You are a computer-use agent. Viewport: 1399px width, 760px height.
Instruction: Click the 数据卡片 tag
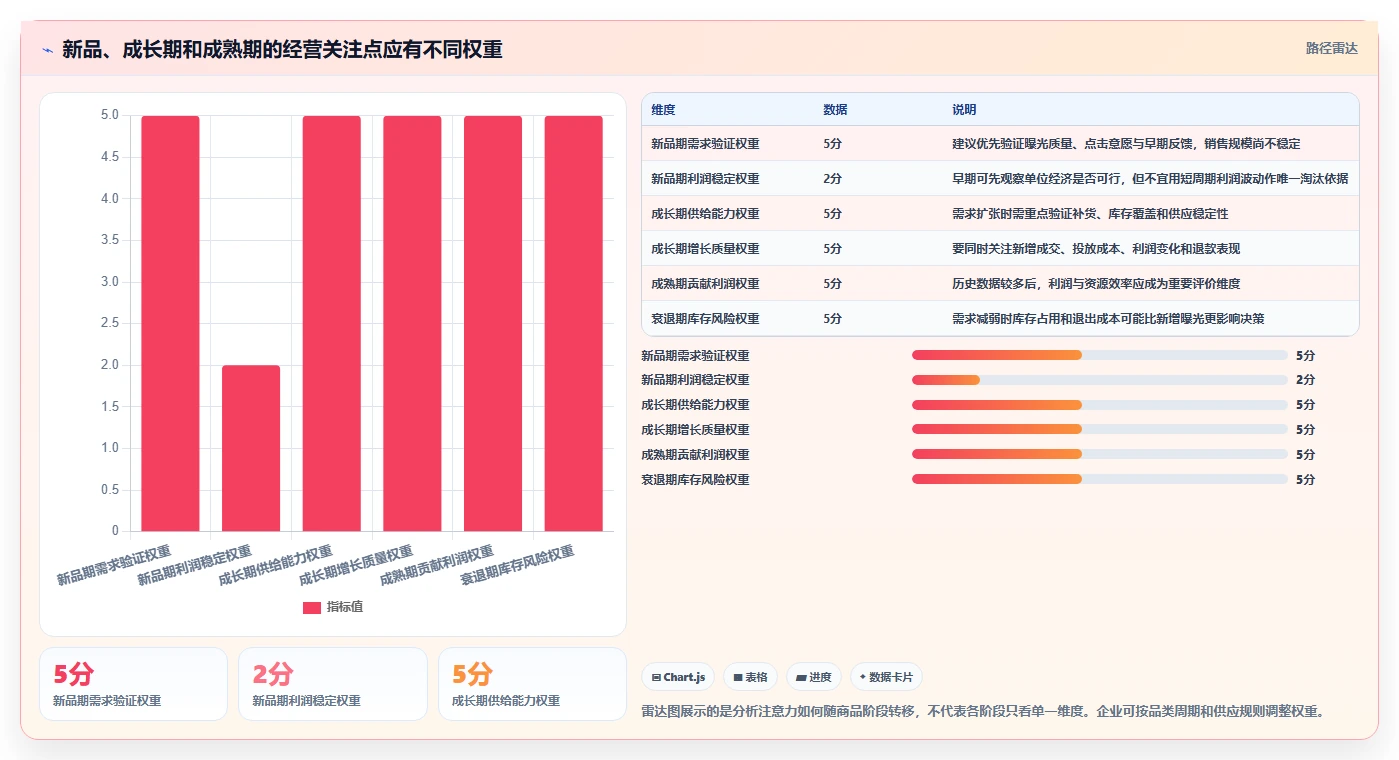coord(886,677)
